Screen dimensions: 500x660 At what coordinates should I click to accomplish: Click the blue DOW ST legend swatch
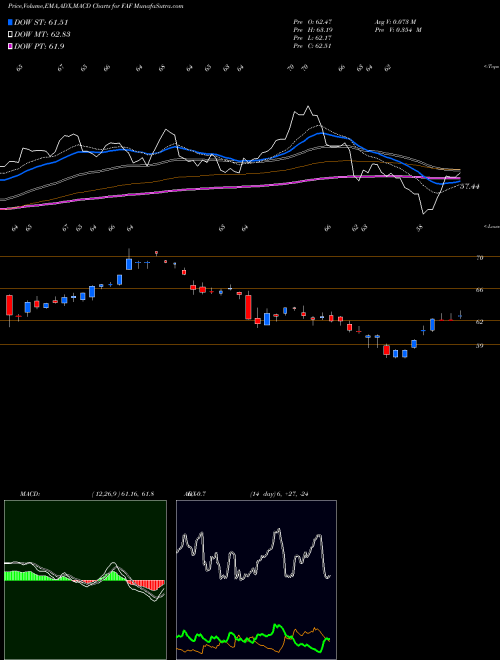pos(10,22)
